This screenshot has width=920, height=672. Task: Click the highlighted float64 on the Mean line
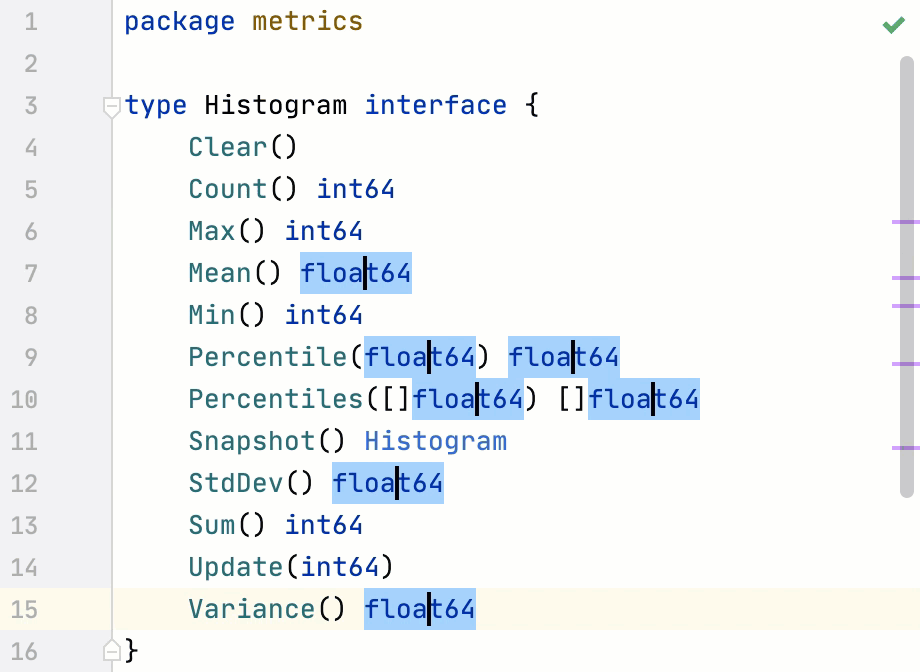tap(356, 273)
